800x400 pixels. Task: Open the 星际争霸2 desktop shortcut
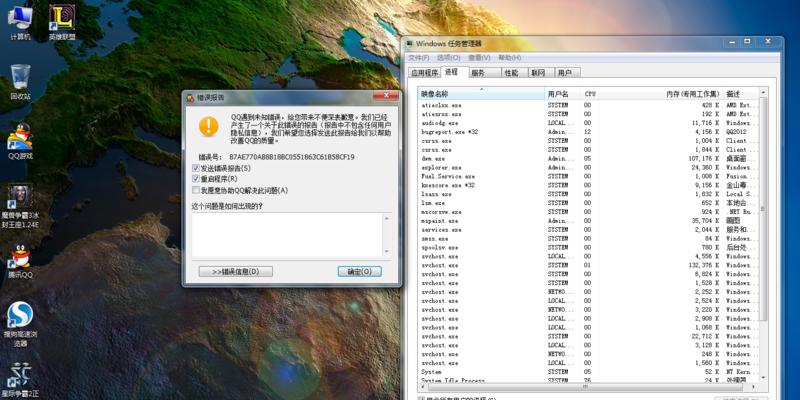[x=20, y=380]
